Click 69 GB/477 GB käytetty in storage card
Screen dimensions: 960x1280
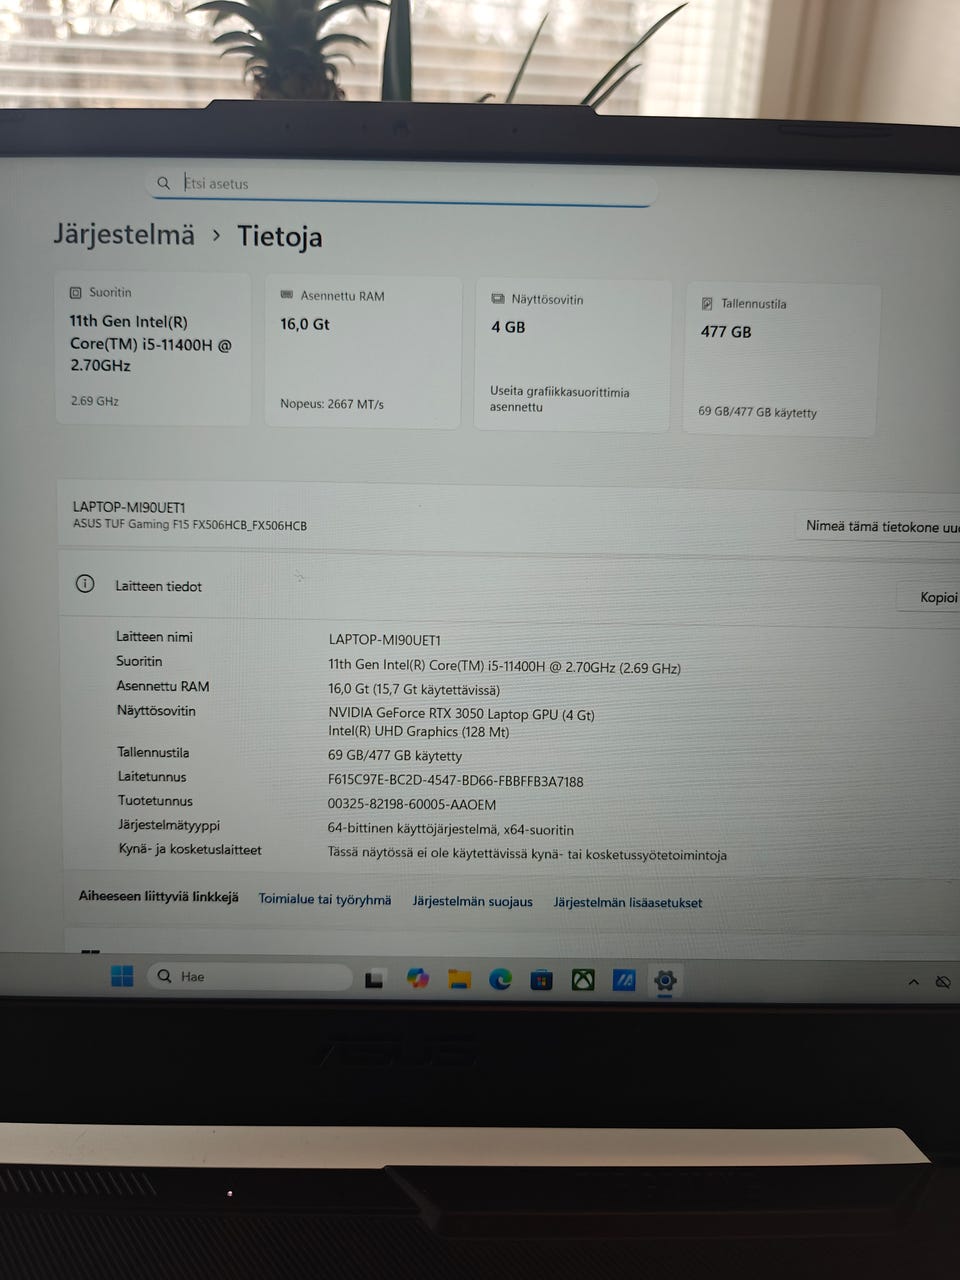pos(757,412)
